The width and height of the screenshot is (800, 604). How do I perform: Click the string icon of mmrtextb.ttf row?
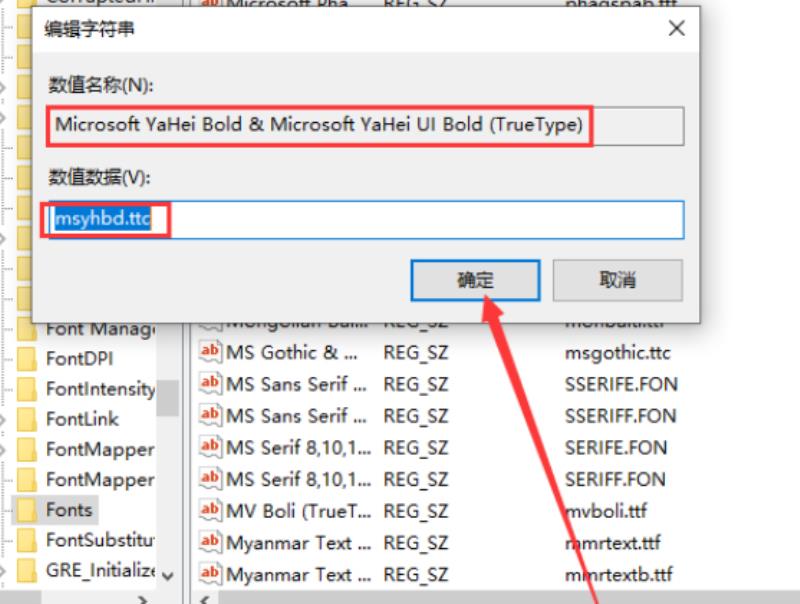point(210,574)
